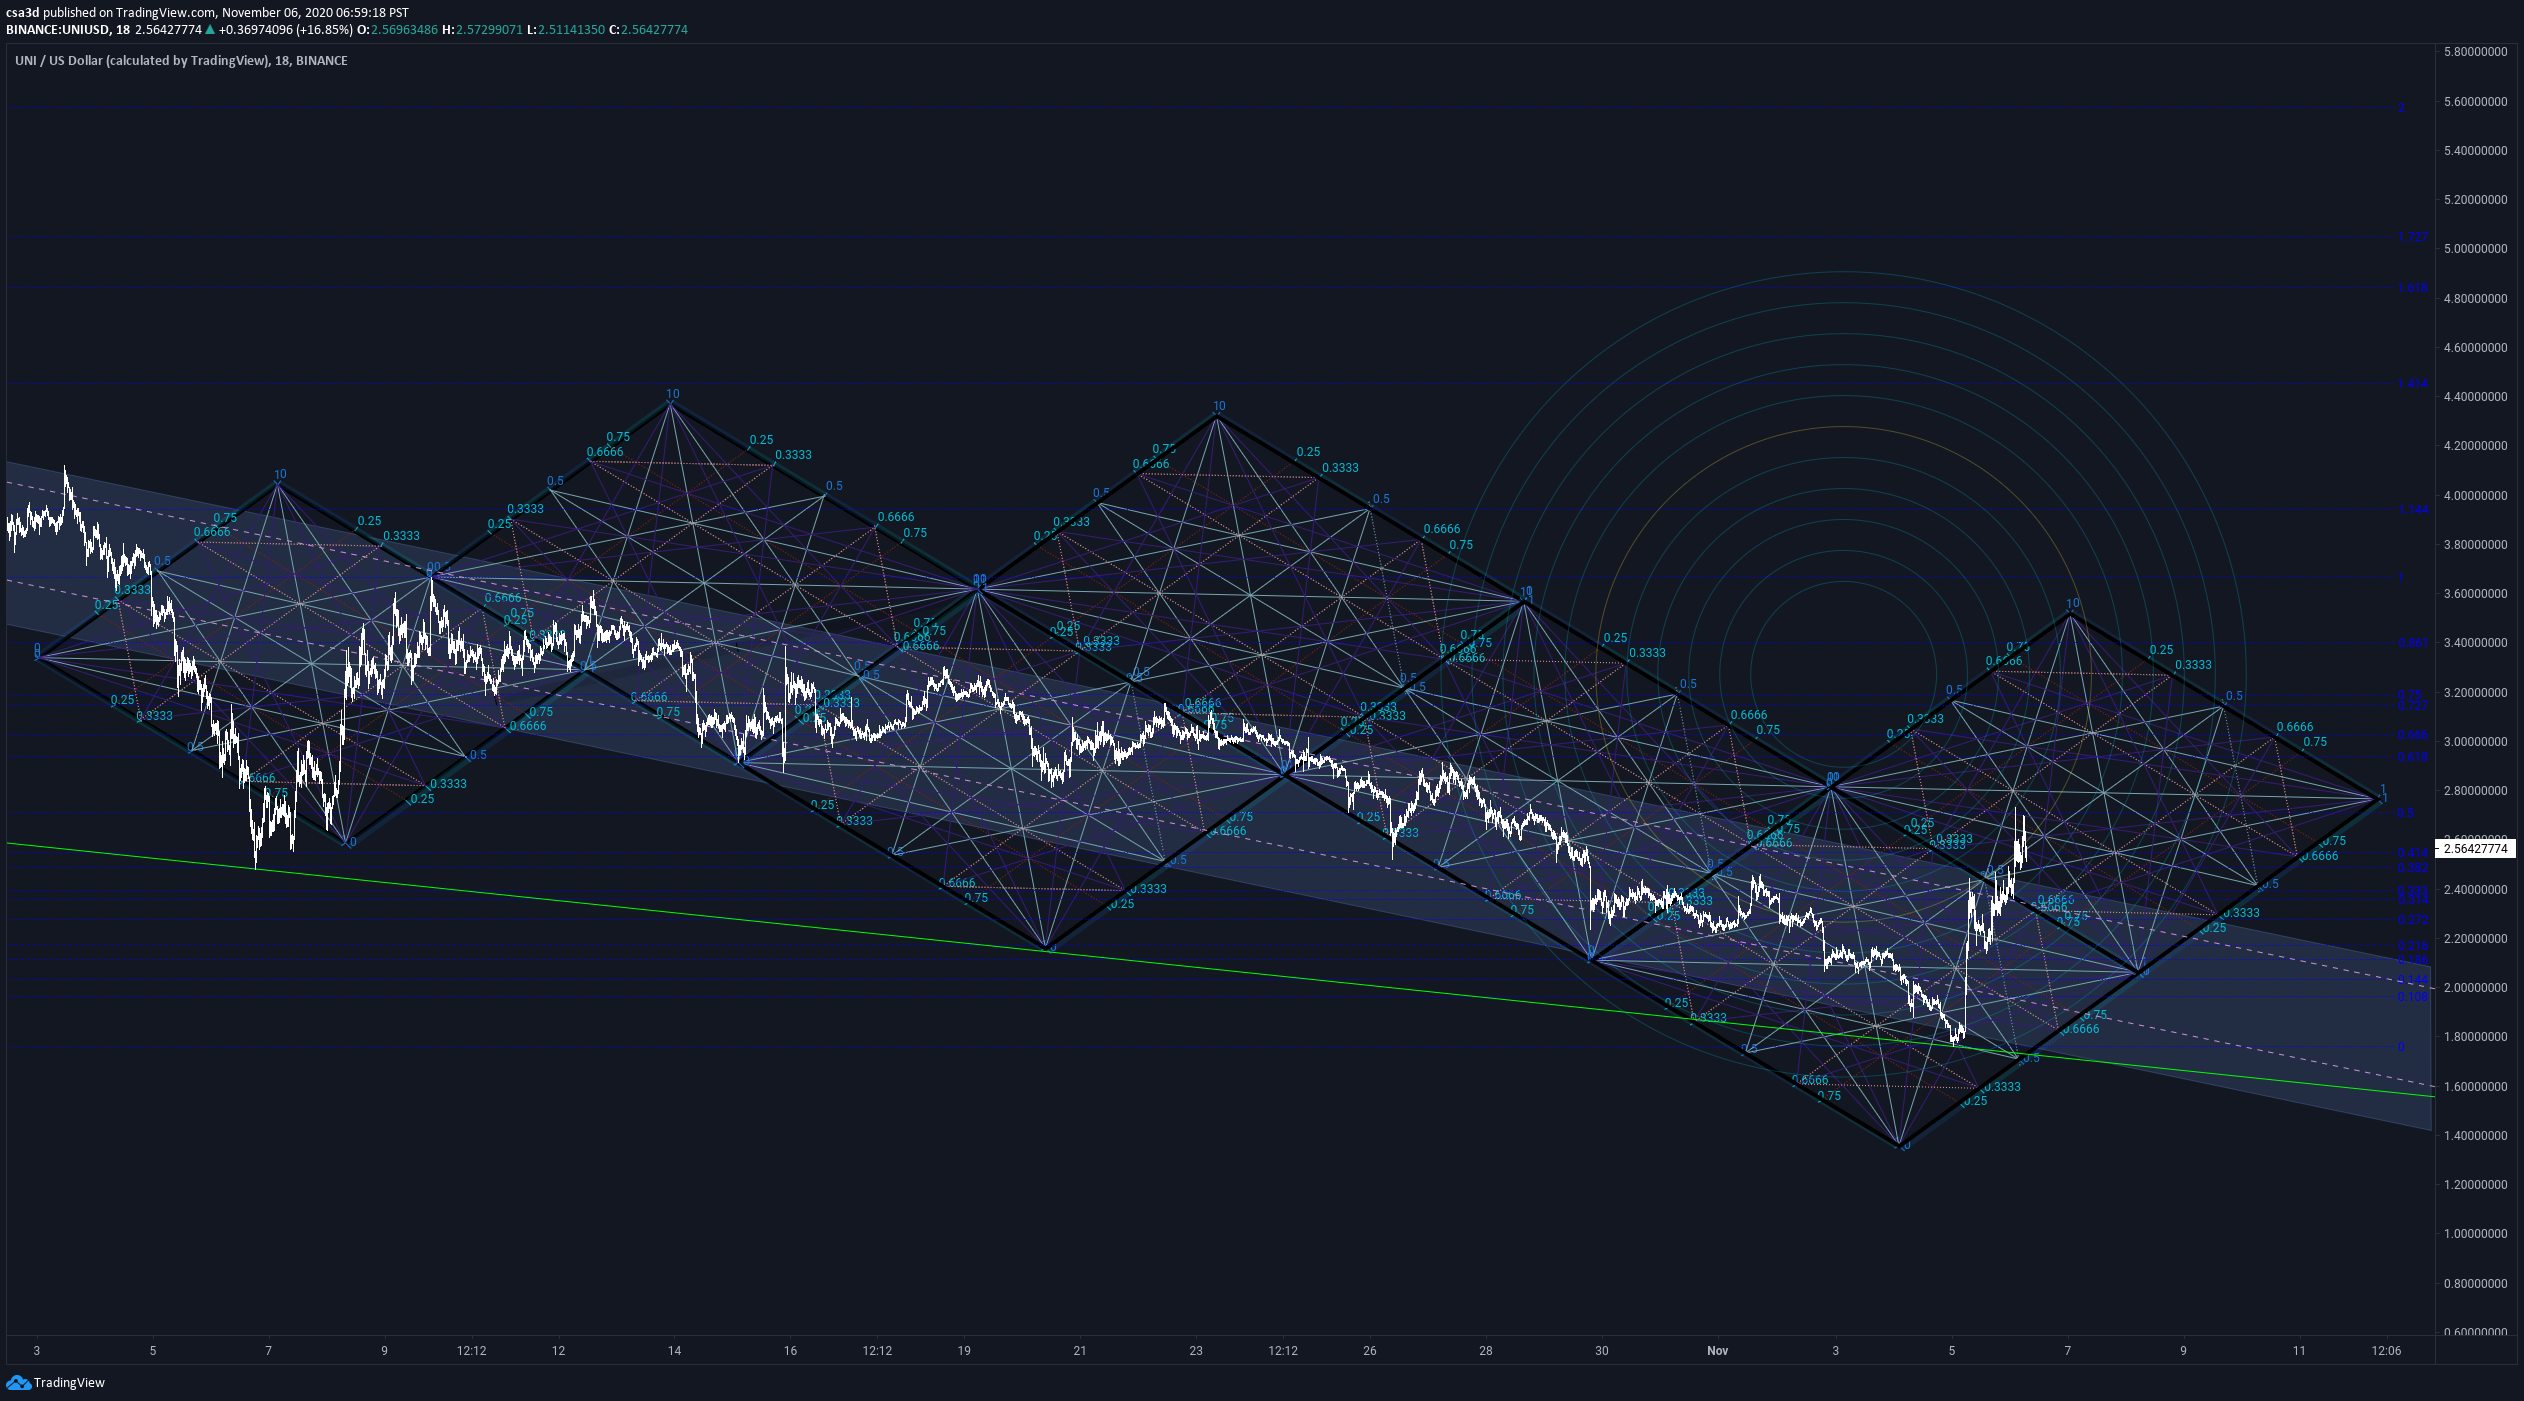
Task: Click the 4.00000000 price axis label
Action: coord(2476,496)
